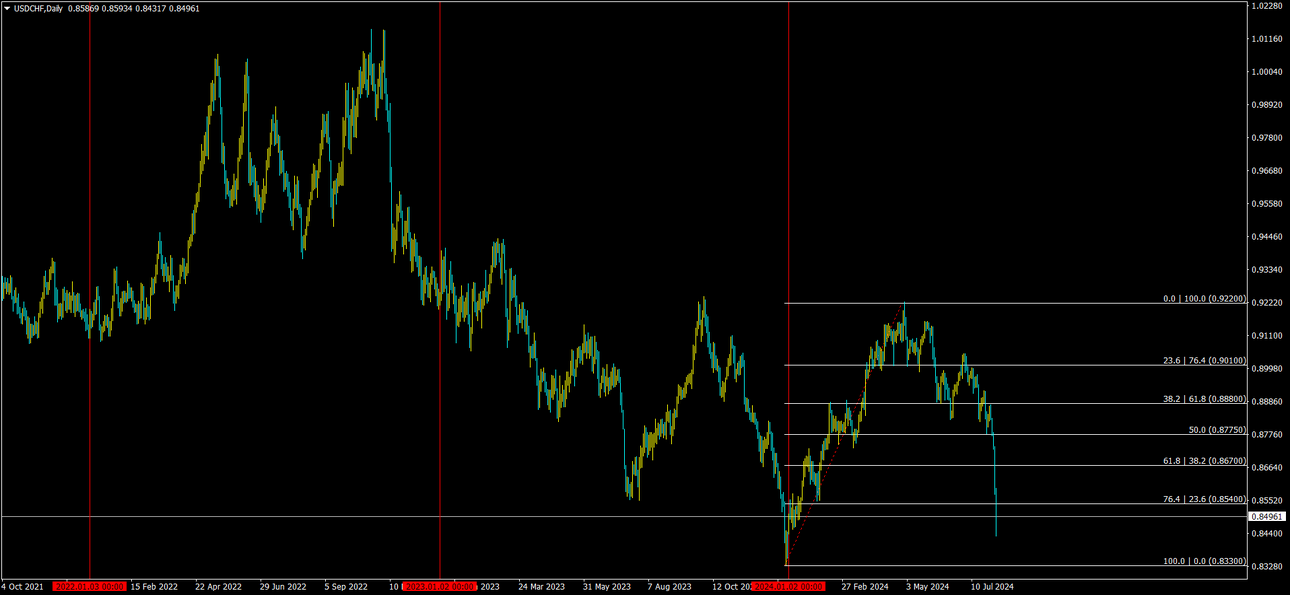Click the 22 Apr 2022 date label
Image resolution: width=1290 pixels, height=595 pixels.
219,587
